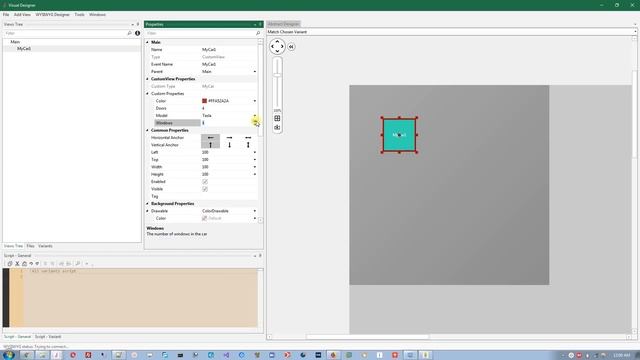Select both-sides vertical anchor
The width and height of the screenshot is (640, 360).
coord(248,145)
